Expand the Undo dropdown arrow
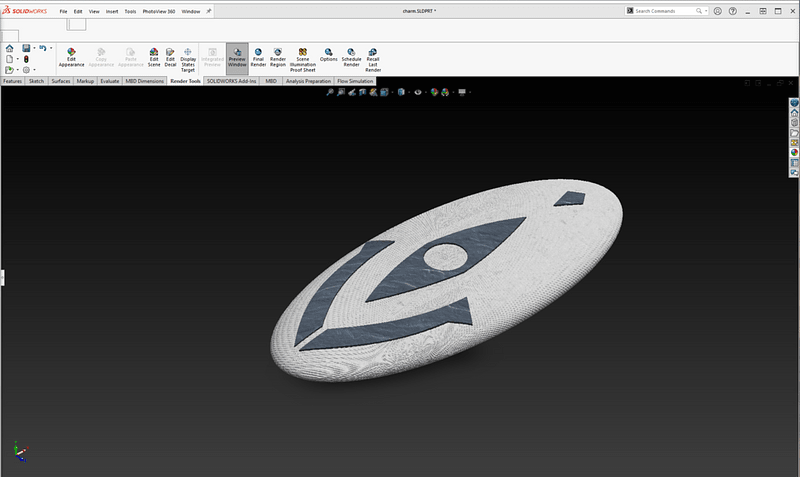This screenshot has height=477, width=800. tap(51, 48)
